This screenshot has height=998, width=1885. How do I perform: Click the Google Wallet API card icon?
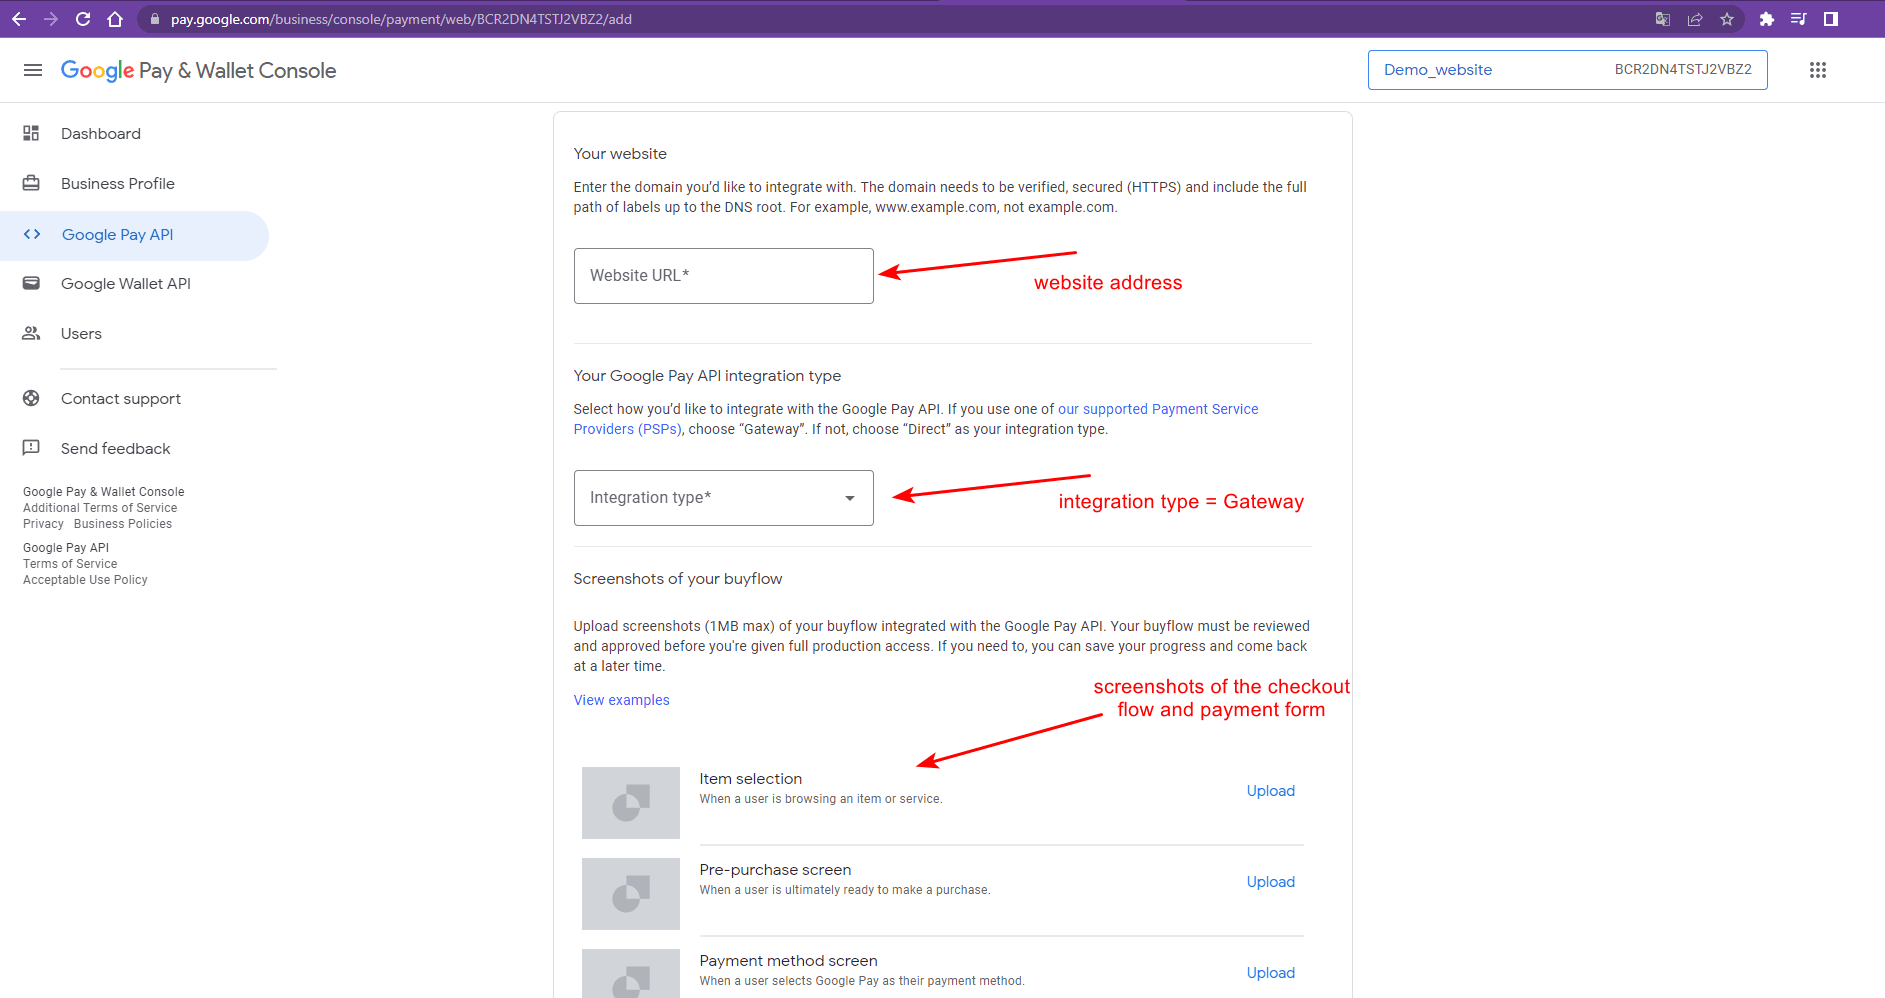(x=31, y=283)
